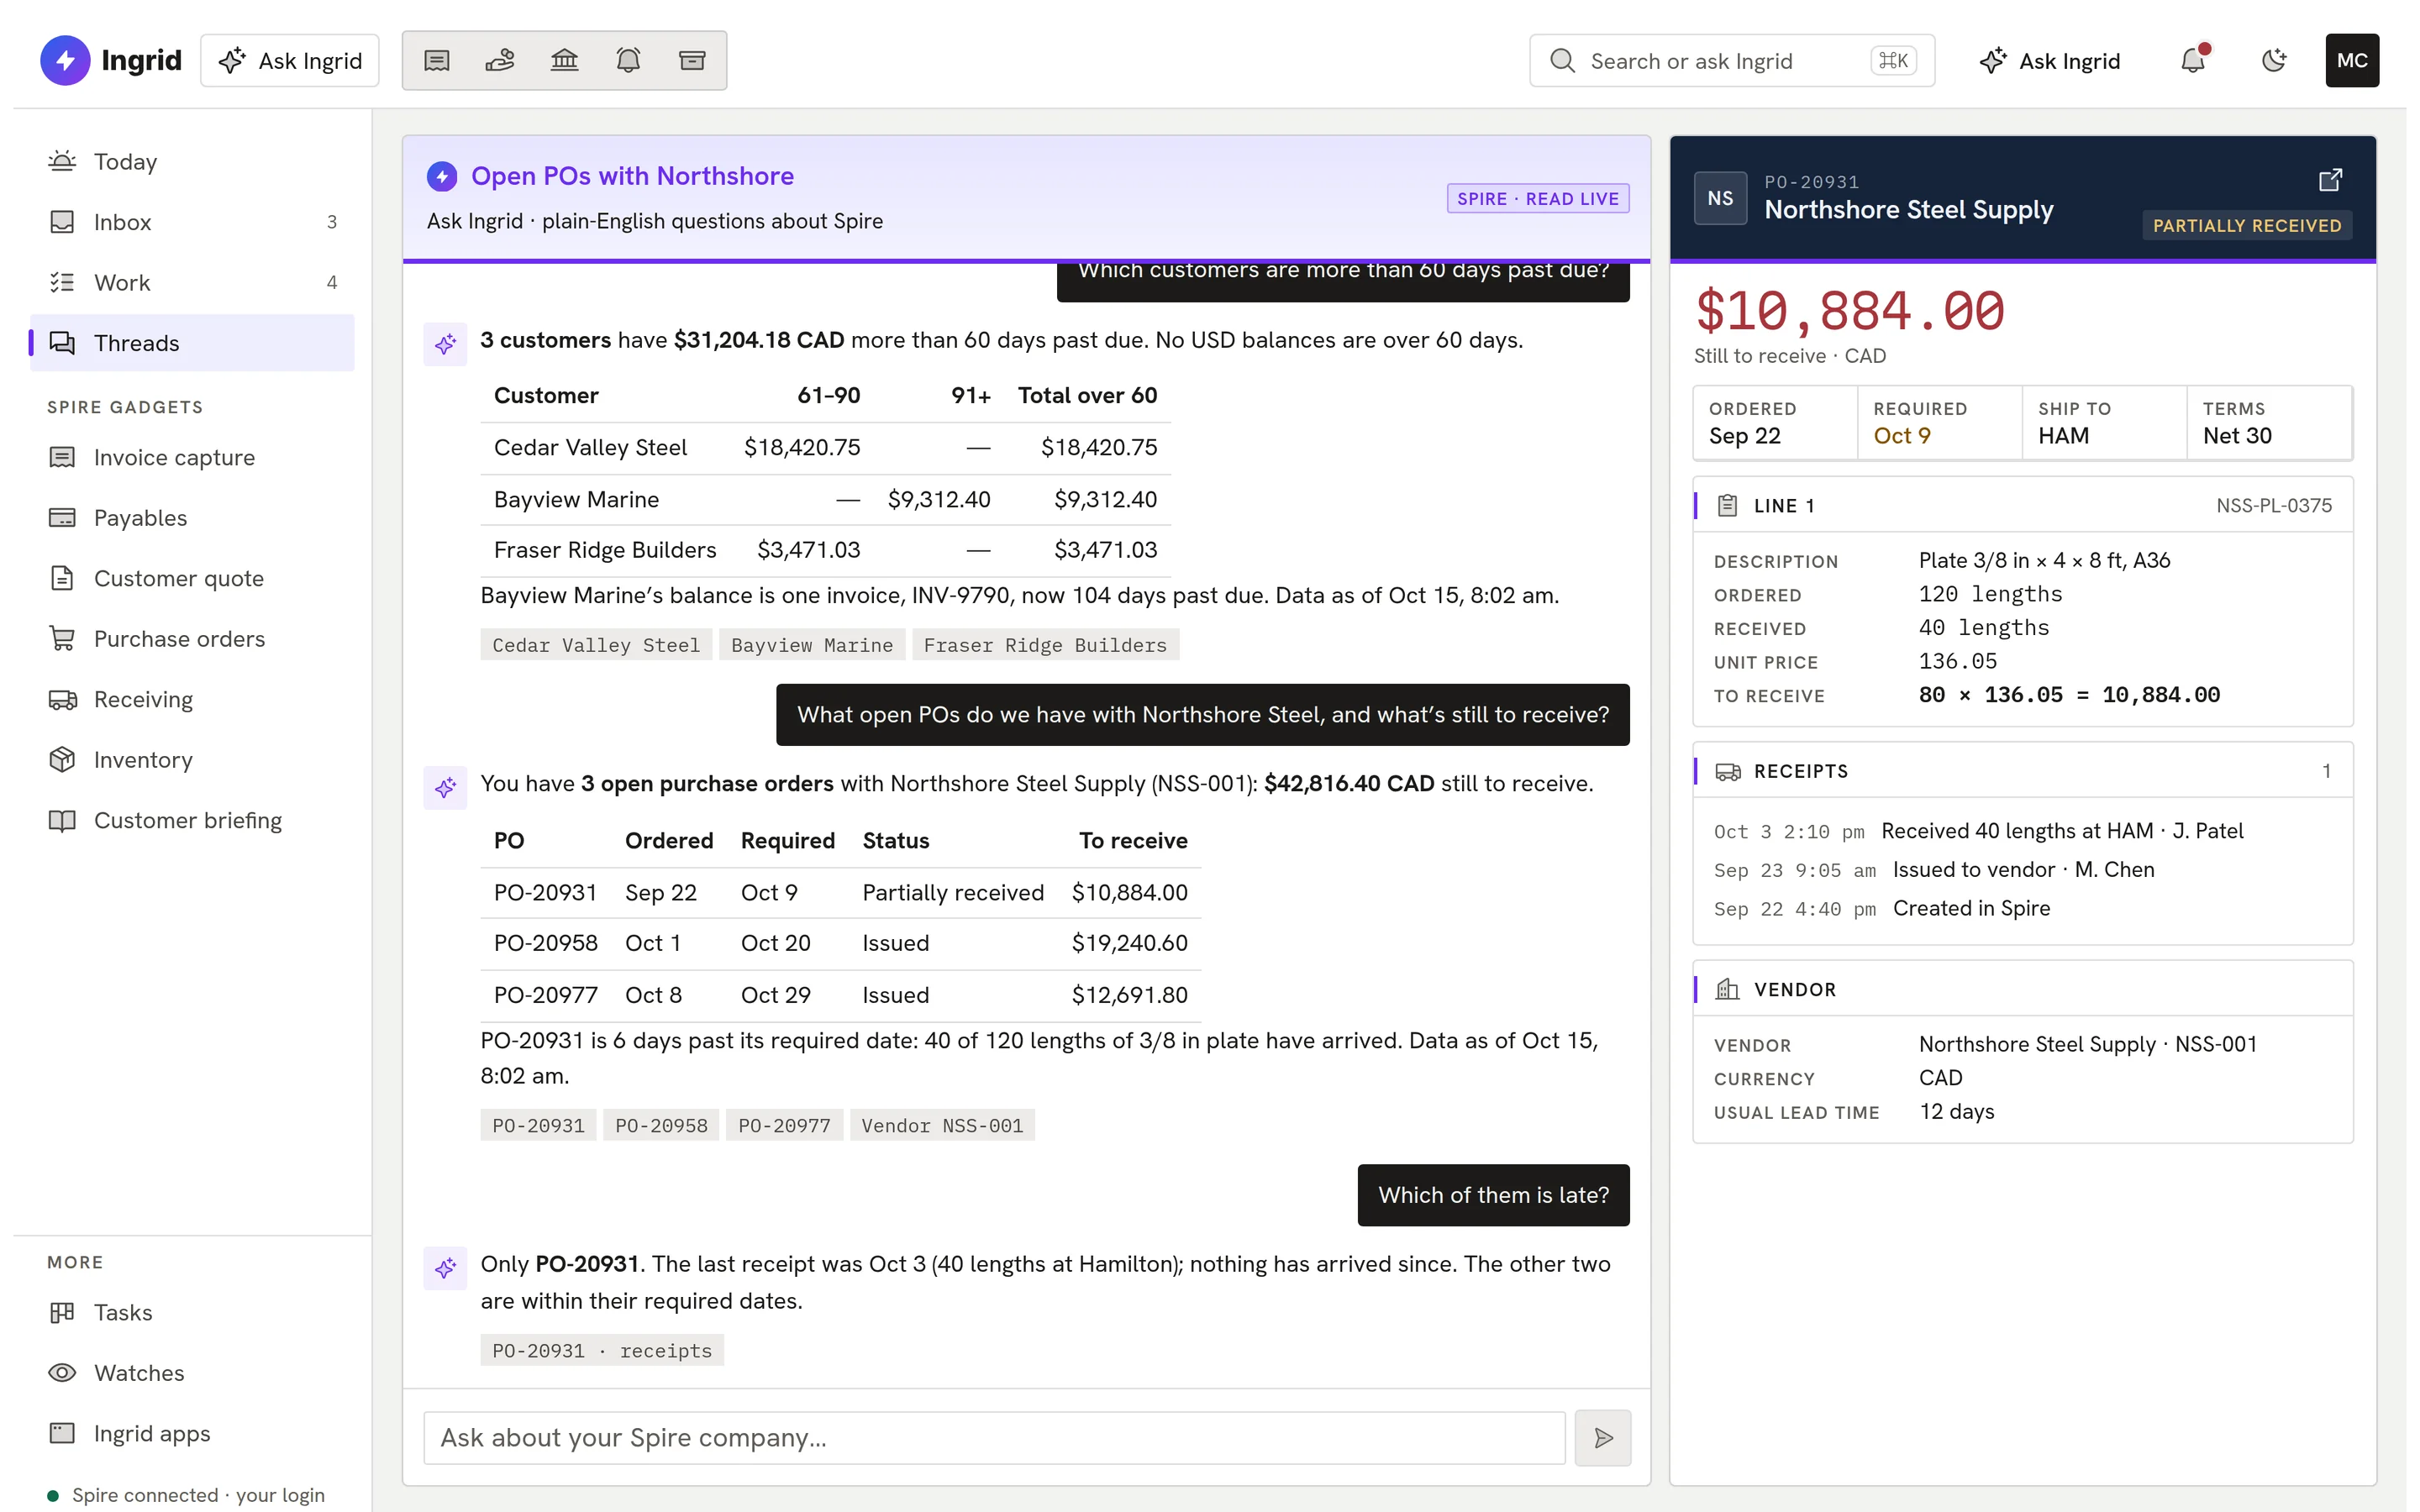Open PO-20931 in external window icon
Viewport: 2420px width, 1512px height.
pos(2330,180)
